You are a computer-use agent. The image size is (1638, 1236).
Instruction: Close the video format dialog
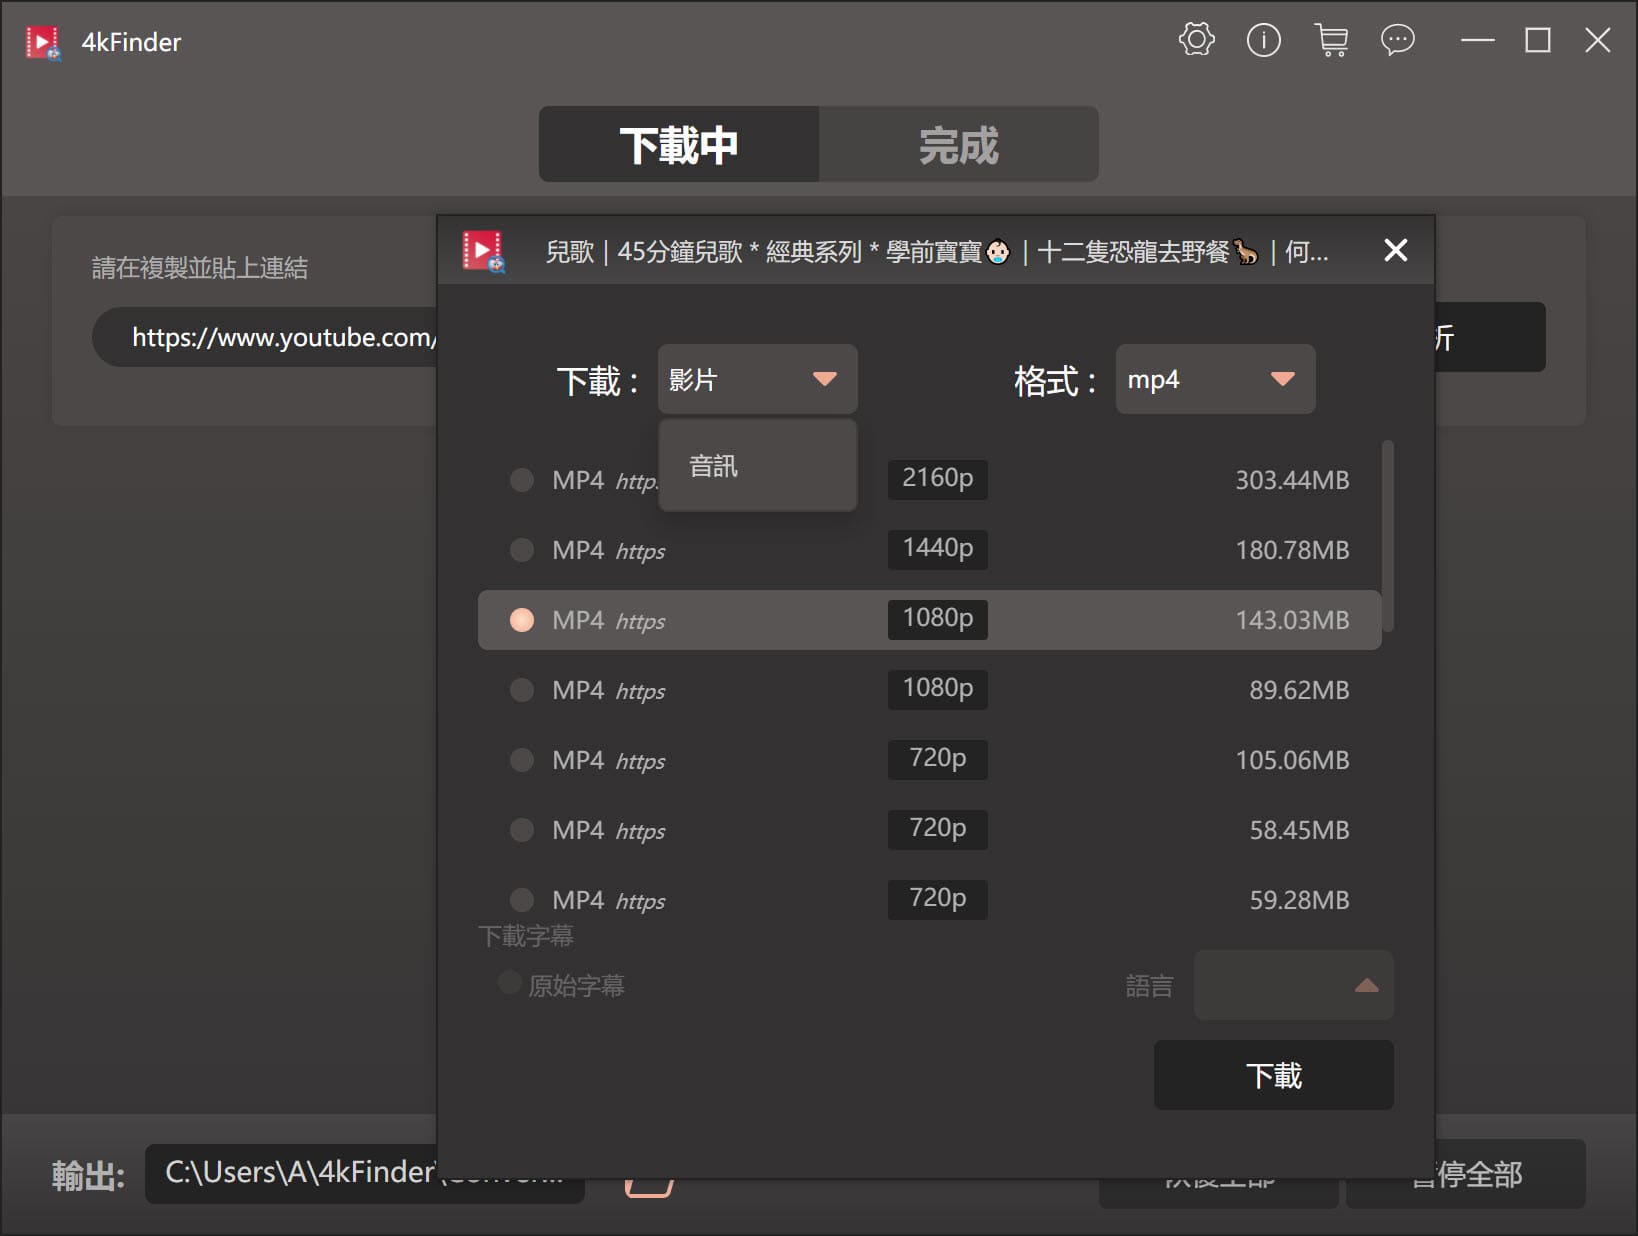1395,250
